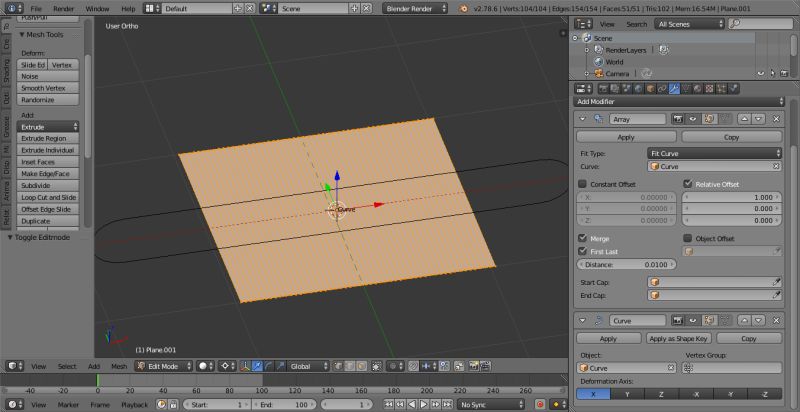Viewport: 800px width, 412px height.
Task: Open the Global orientation dropdown
Action: click(x=309, y=366)
